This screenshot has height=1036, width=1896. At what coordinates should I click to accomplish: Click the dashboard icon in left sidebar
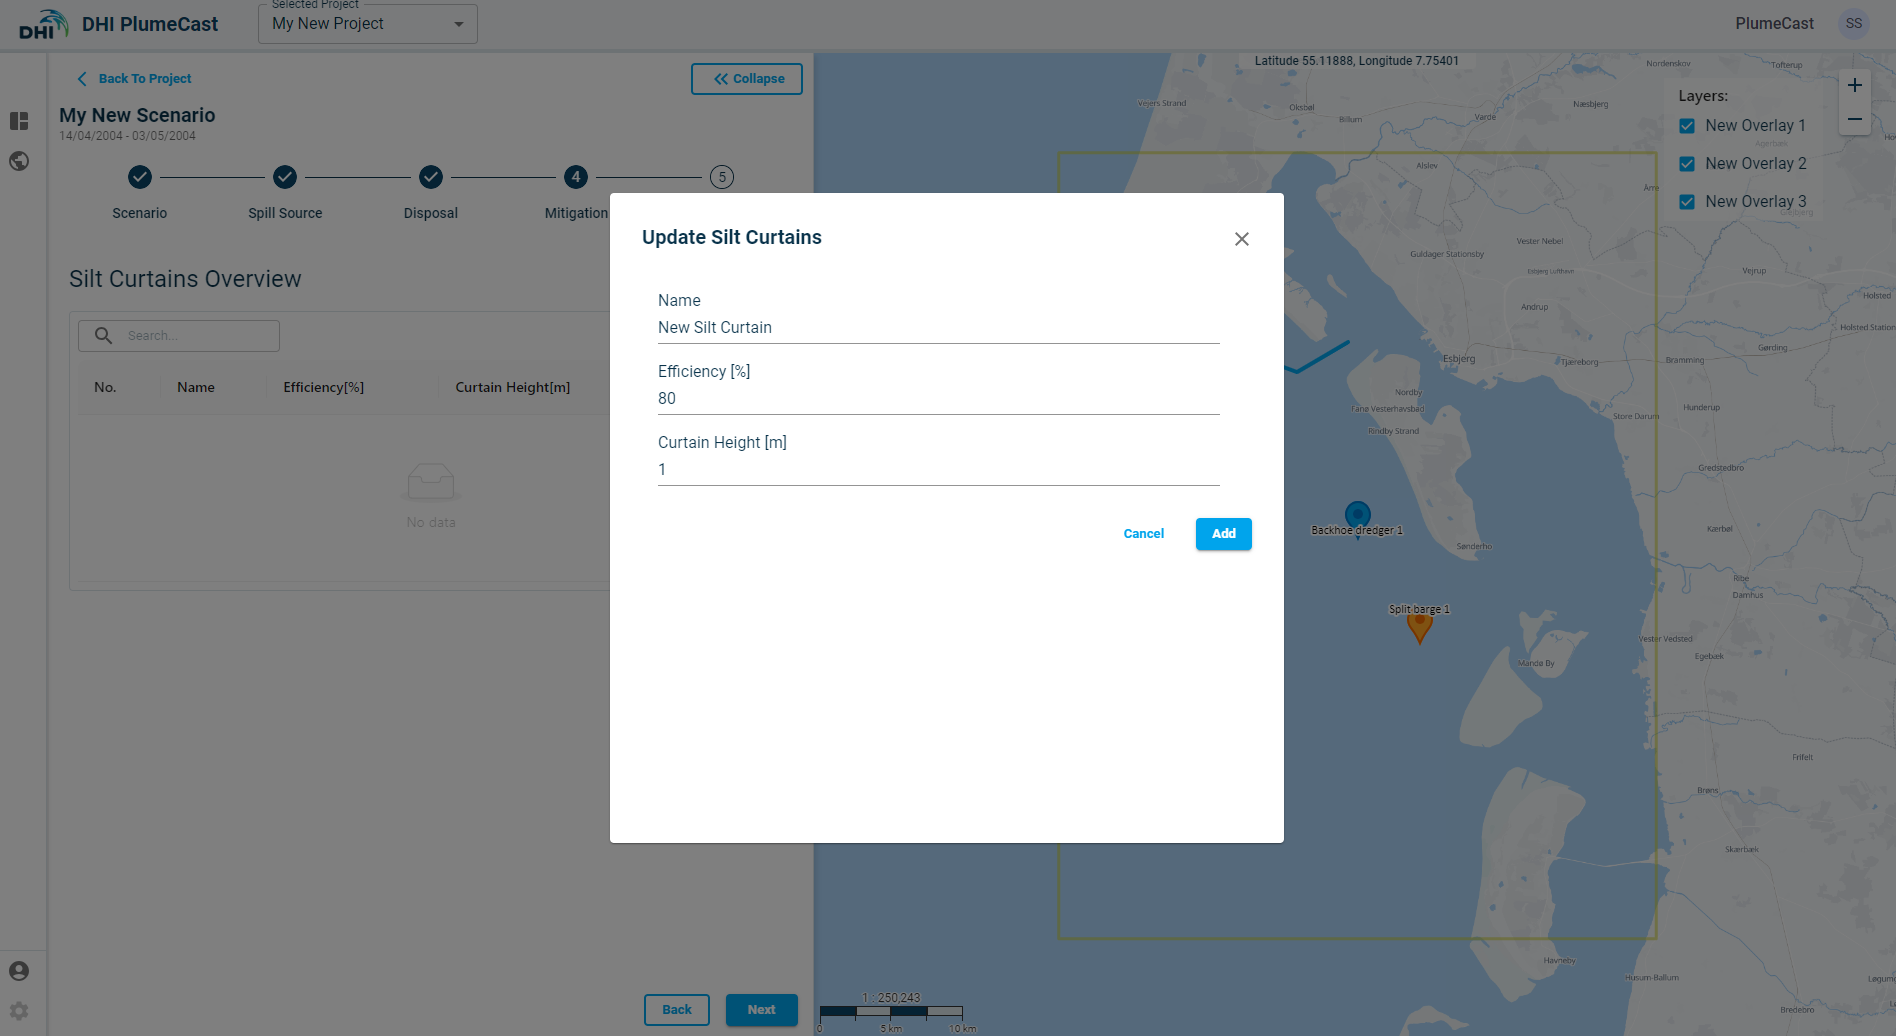click(x=19, y=121)
